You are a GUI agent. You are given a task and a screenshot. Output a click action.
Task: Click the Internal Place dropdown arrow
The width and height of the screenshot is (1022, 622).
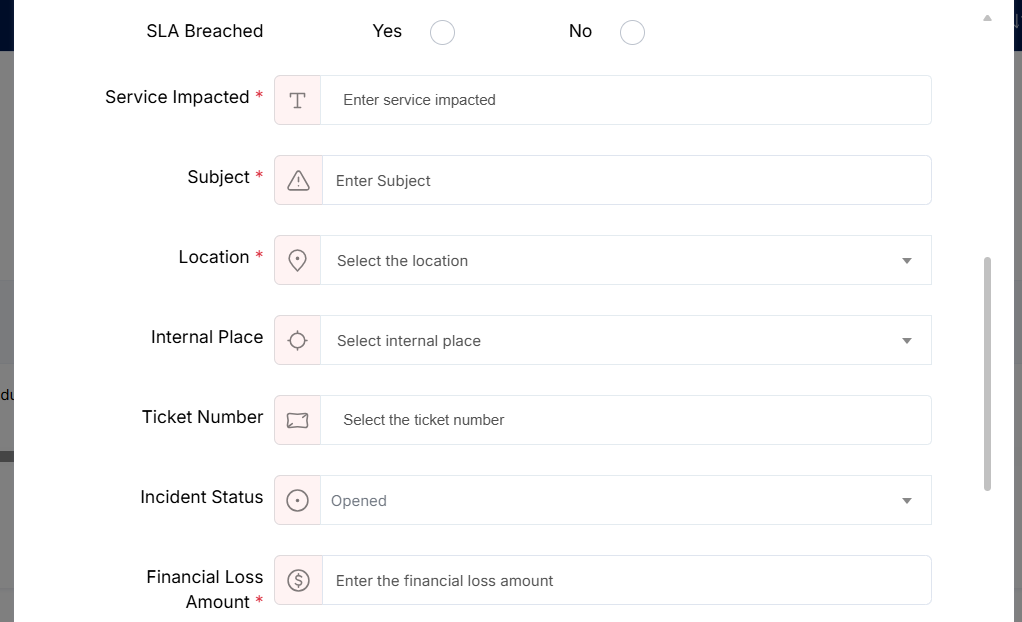907,341
